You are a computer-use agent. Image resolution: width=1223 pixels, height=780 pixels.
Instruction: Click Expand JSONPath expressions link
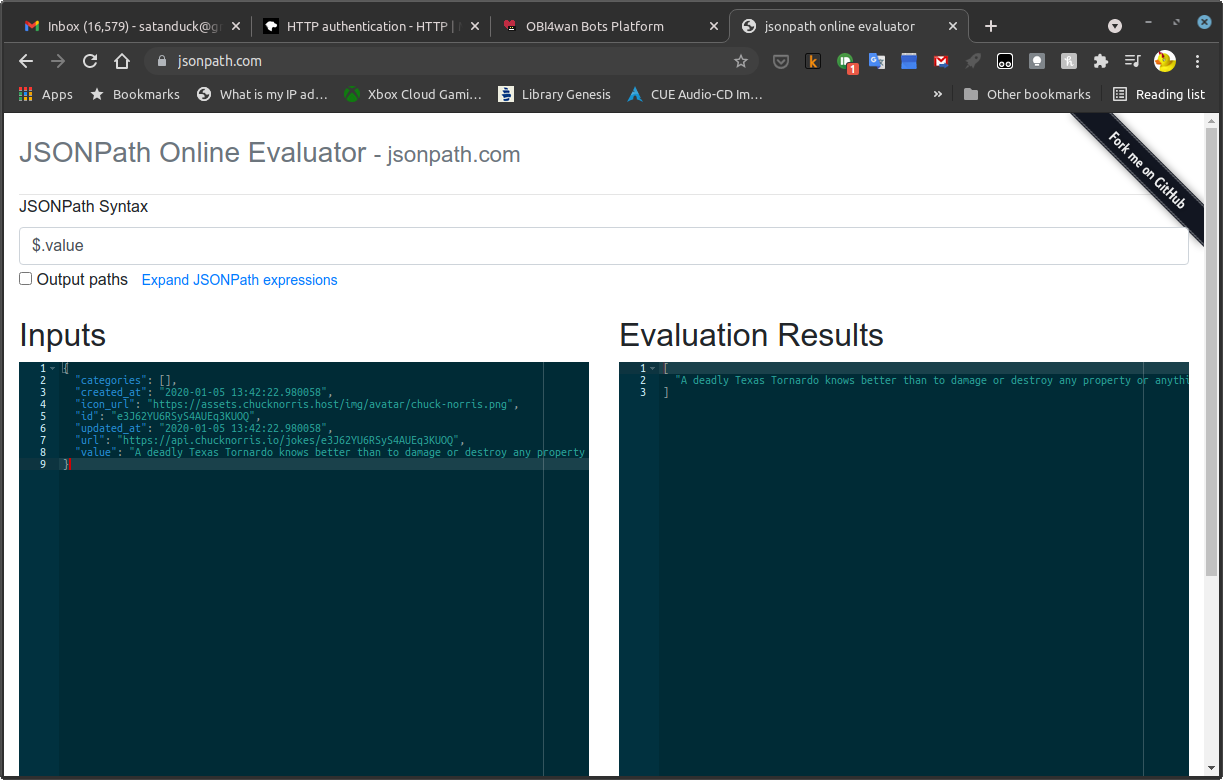239,280
